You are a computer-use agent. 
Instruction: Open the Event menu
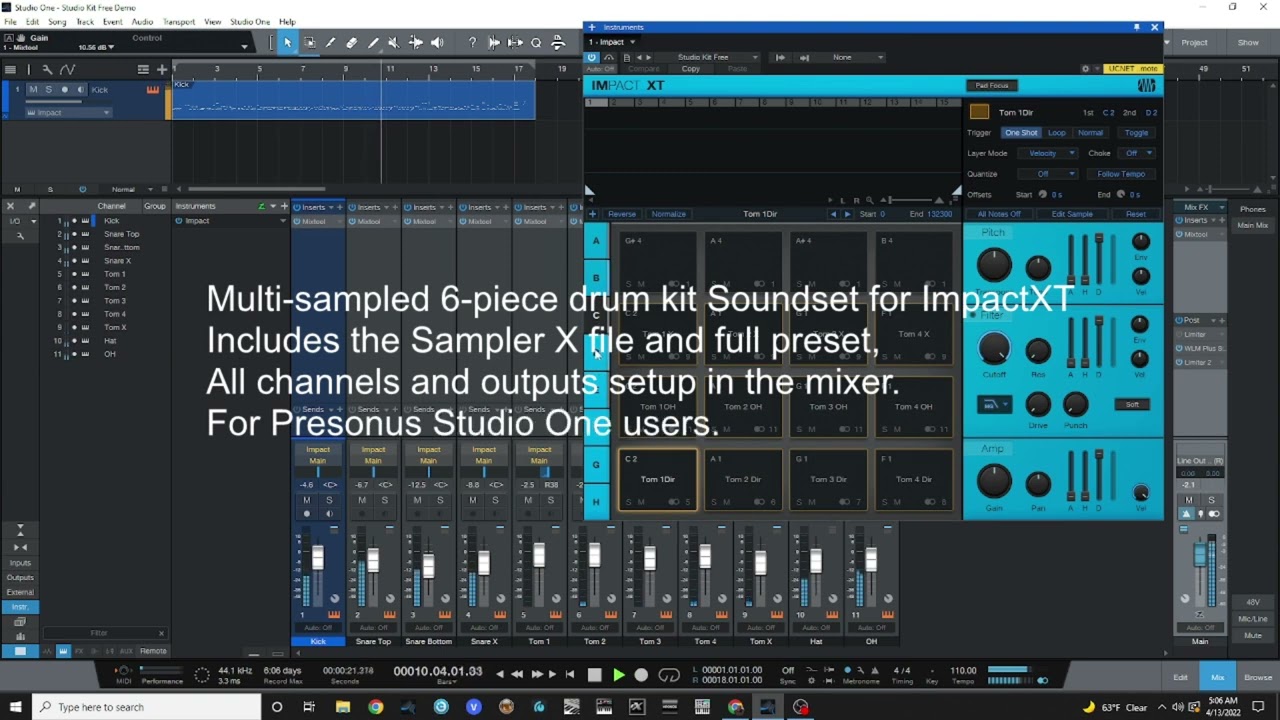click(x=112, y=22)
